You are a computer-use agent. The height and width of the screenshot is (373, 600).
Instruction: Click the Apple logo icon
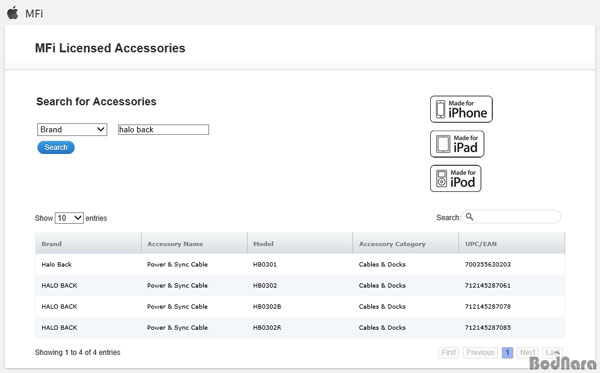point(13,13)
